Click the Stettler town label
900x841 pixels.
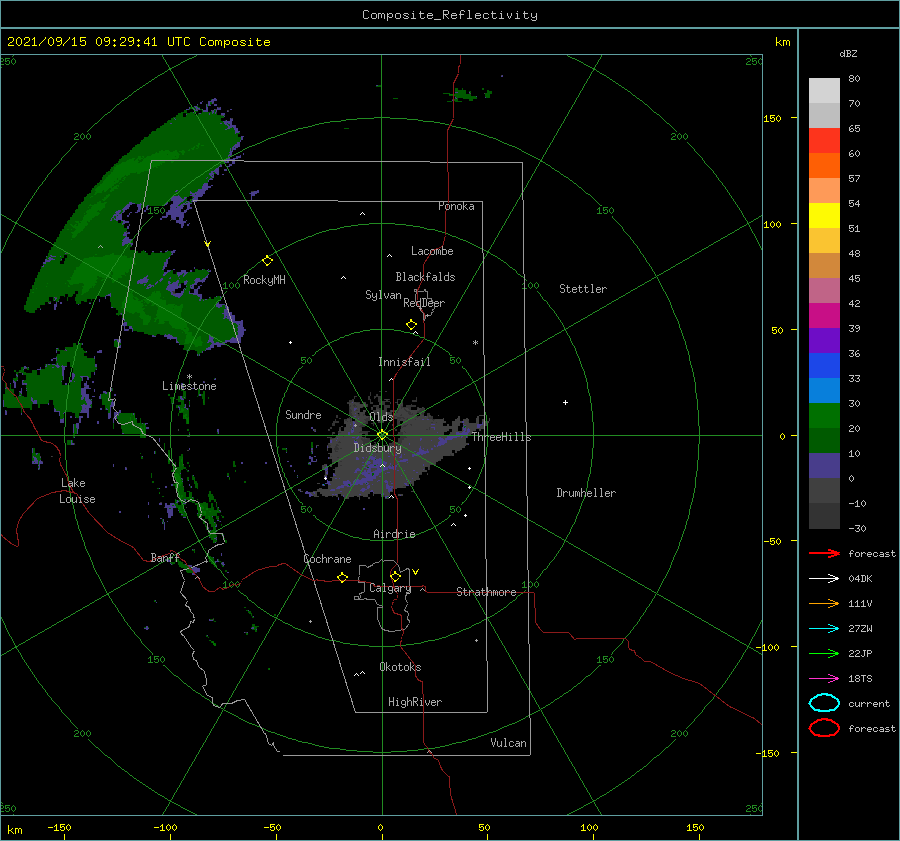tap(583, 289)
